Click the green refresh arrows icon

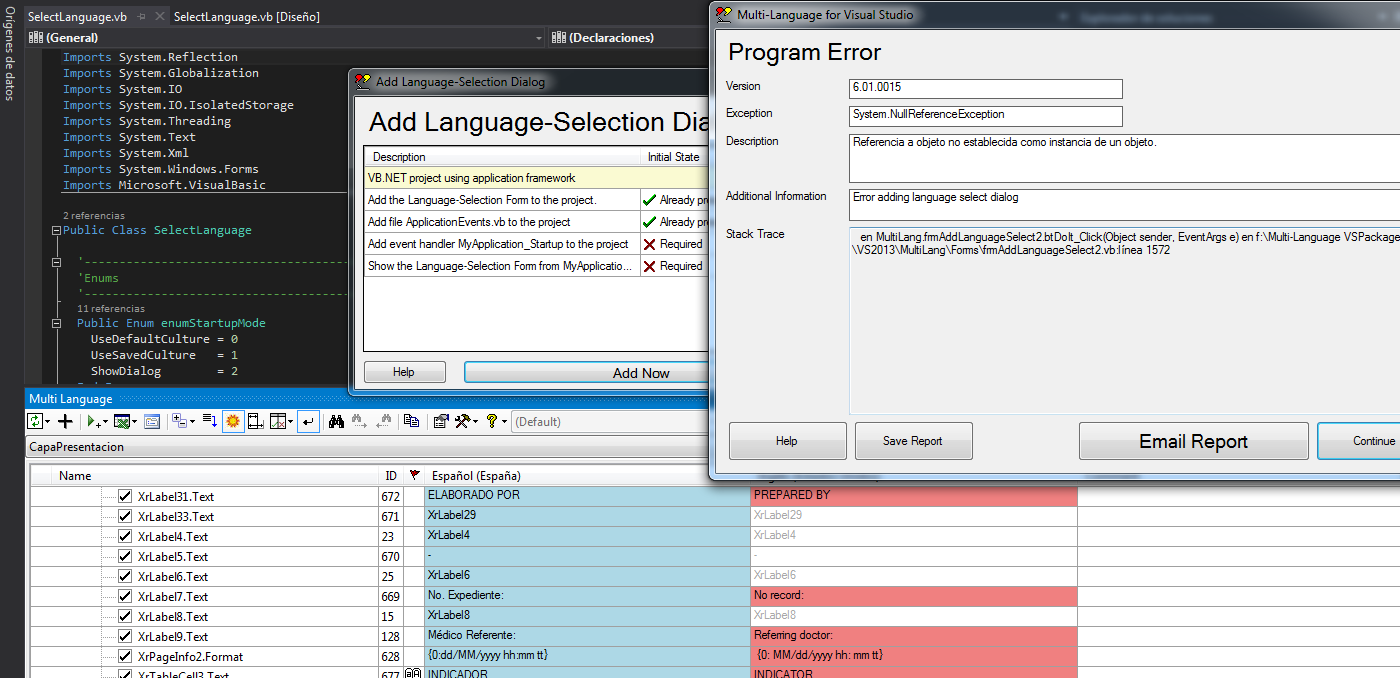click(34, 422)
